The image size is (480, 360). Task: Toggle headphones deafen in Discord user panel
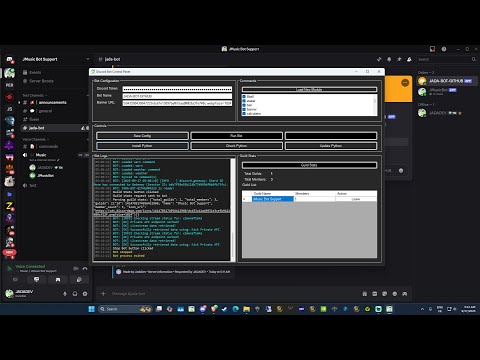75,294
